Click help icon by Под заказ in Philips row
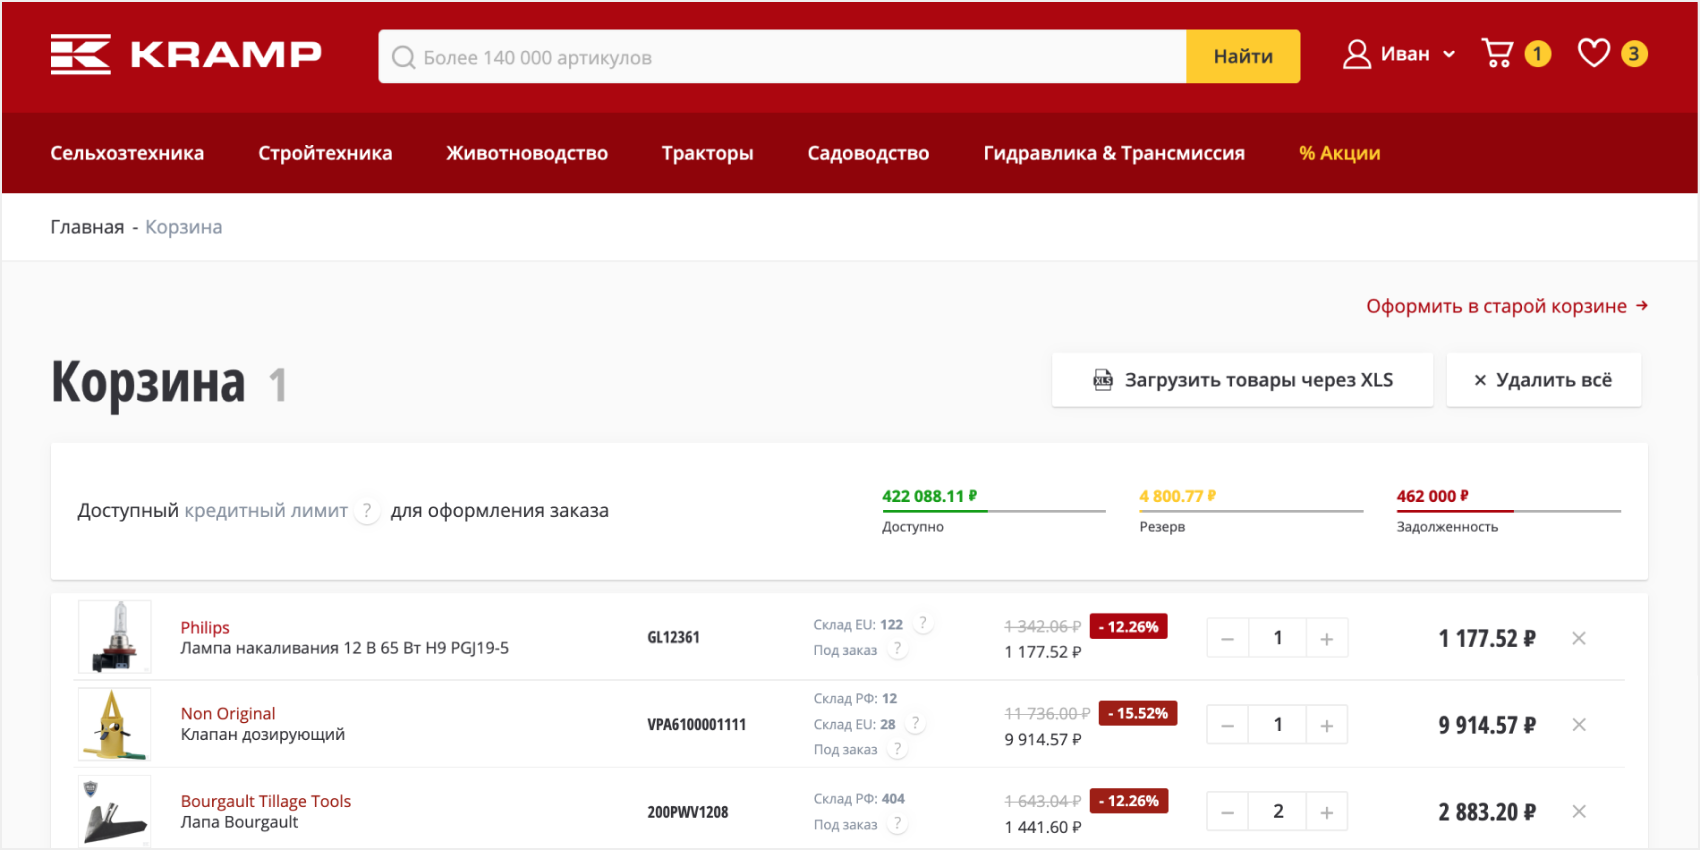The width and height of the screenshot is (1700, 850). [x=897, y=649]
